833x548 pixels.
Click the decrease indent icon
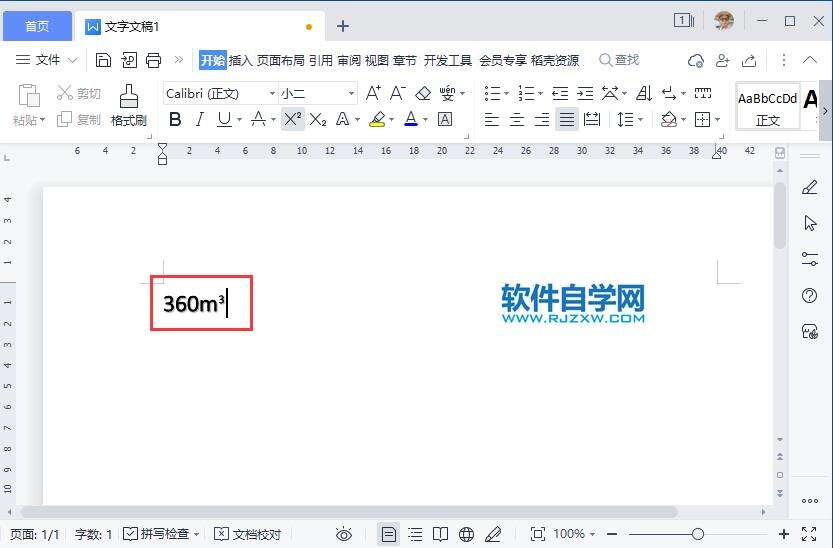560,94
